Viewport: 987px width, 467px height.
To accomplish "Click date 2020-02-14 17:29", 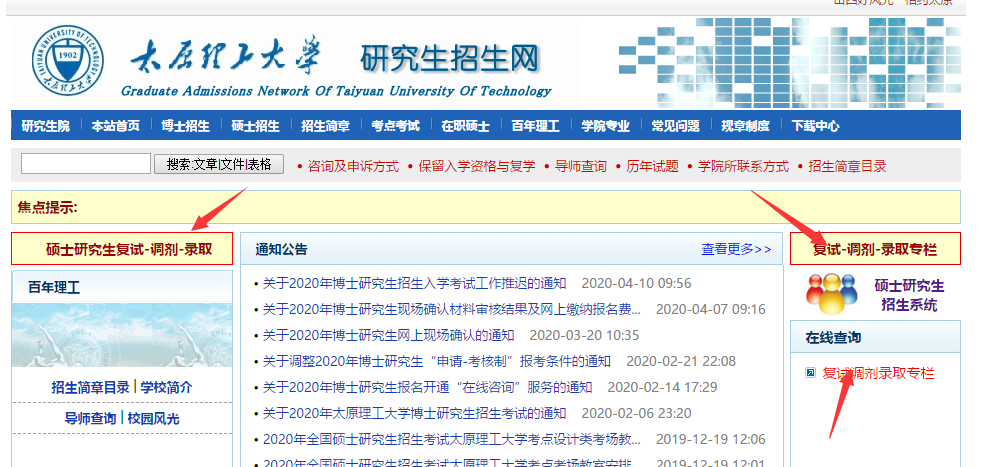I will [x=662, y=387].
